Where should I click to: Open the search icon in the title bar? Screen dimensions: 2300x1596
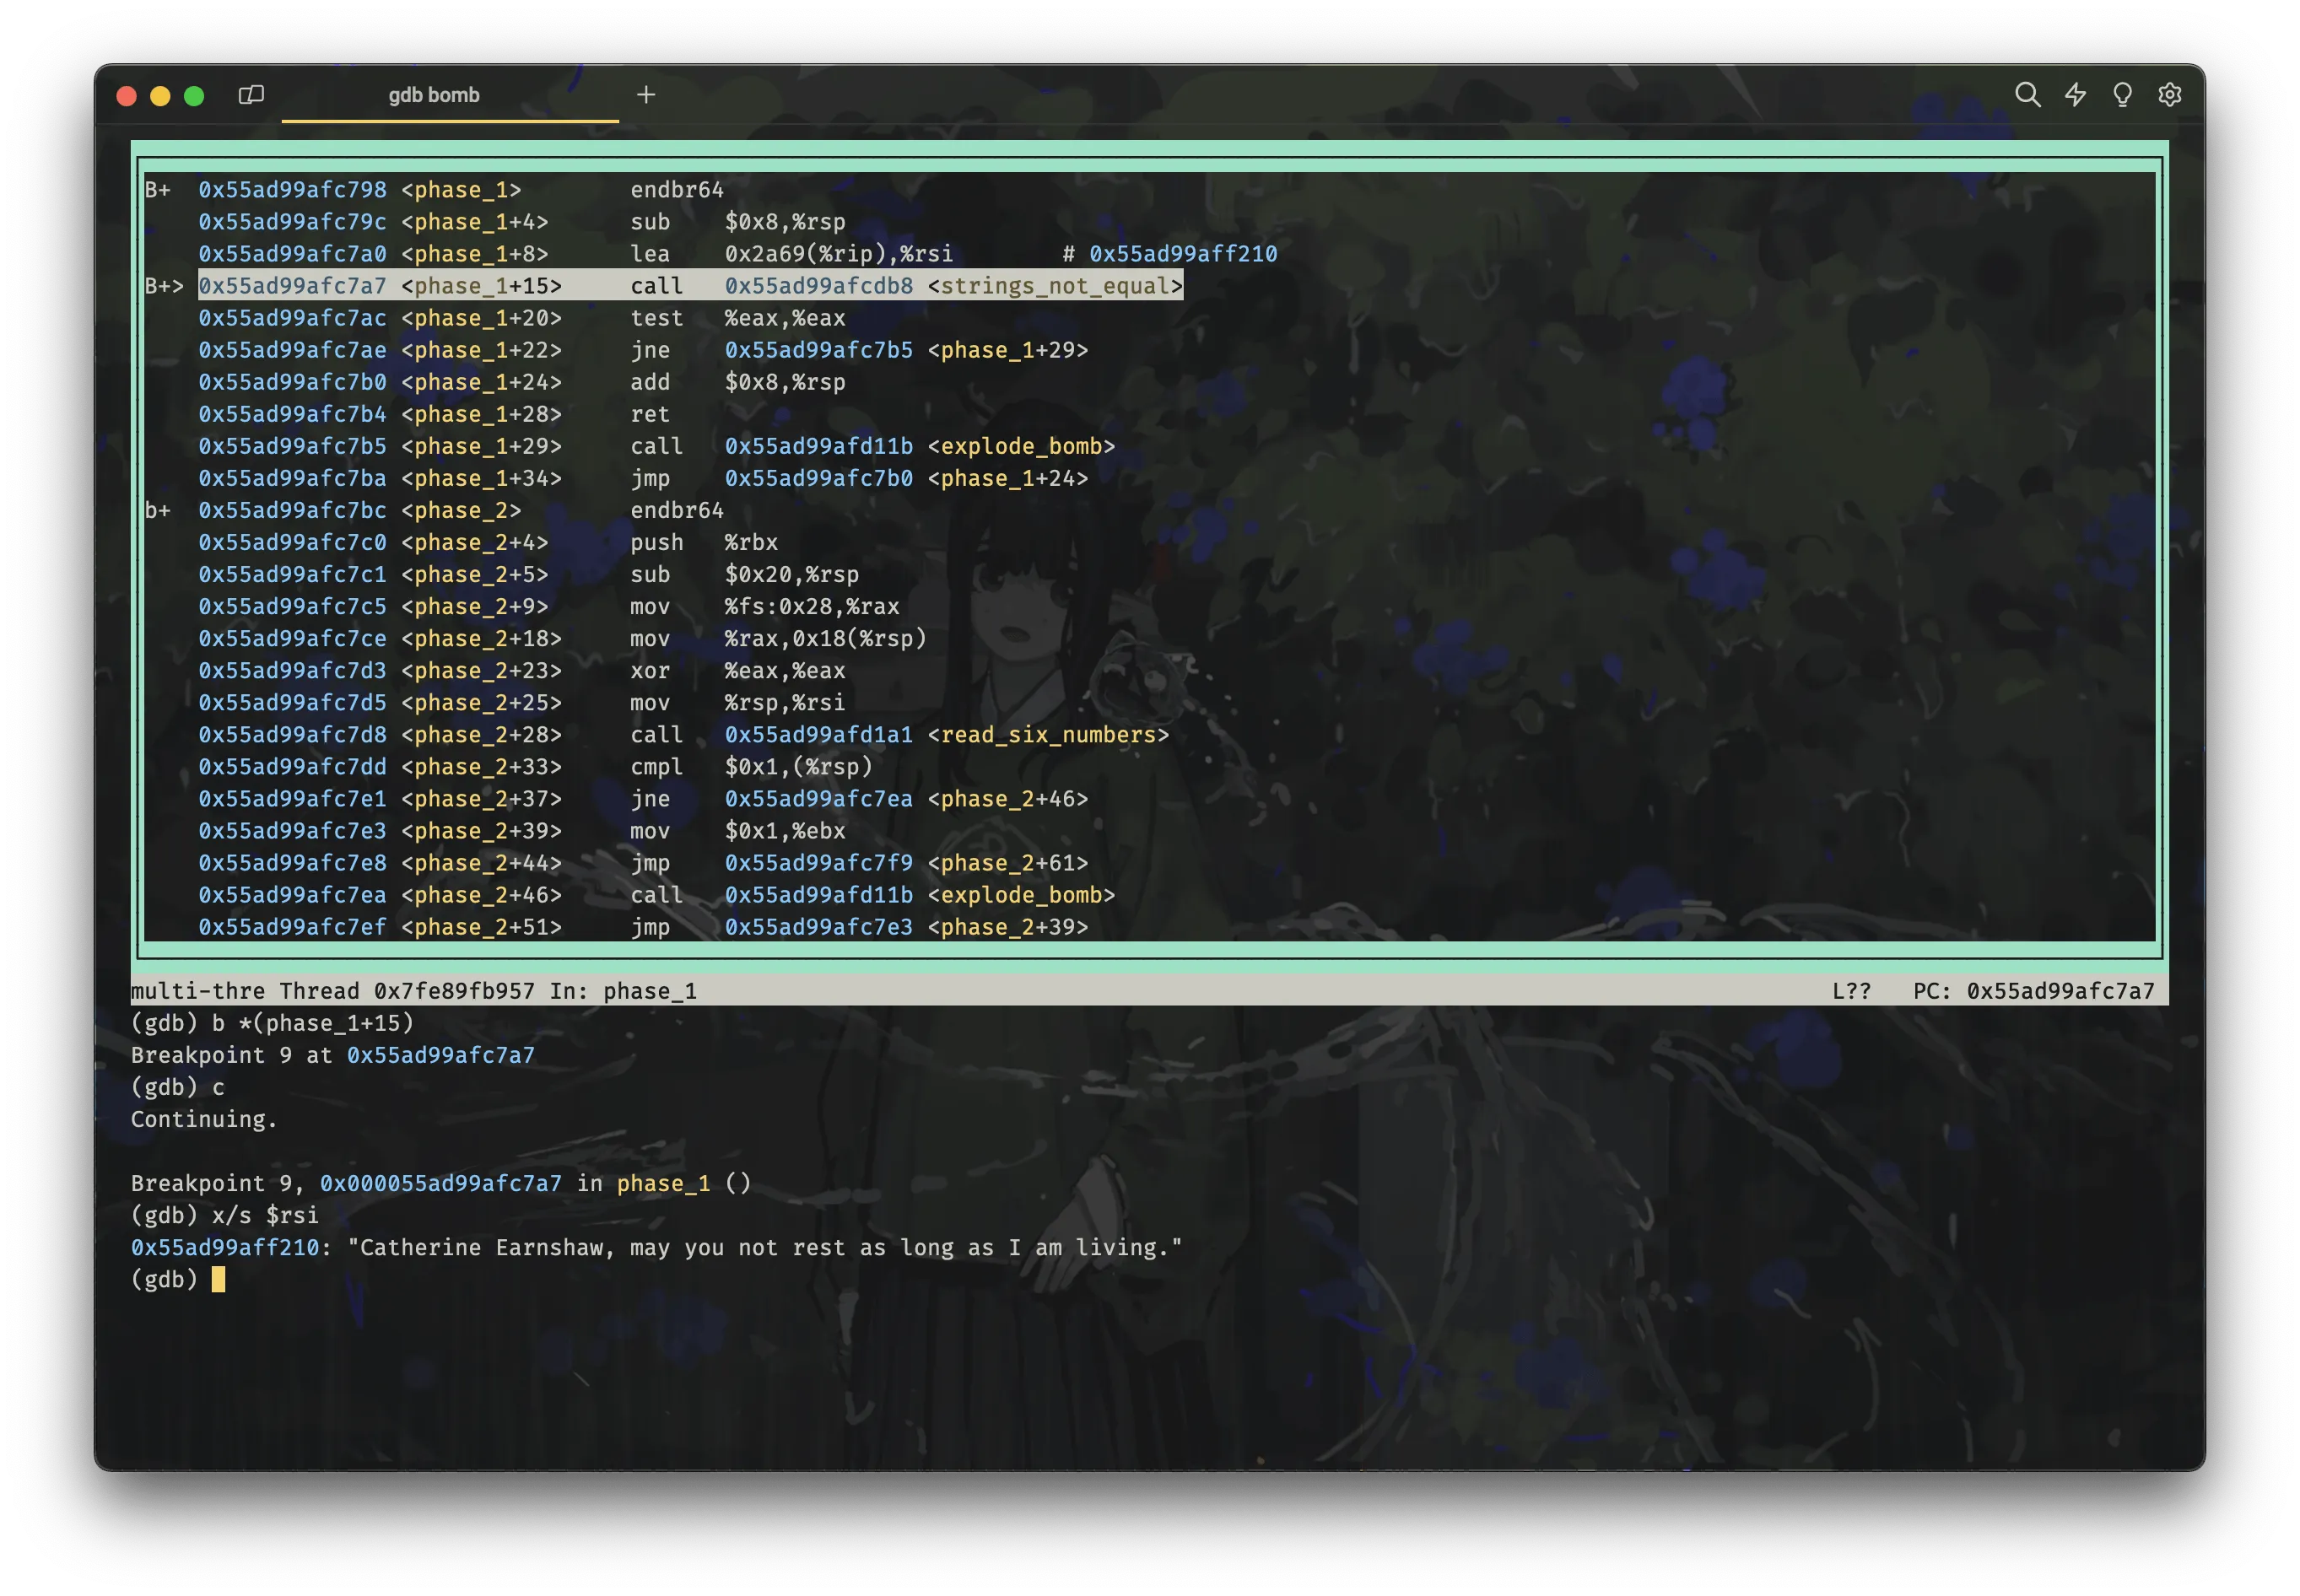tap(2027, 95)
